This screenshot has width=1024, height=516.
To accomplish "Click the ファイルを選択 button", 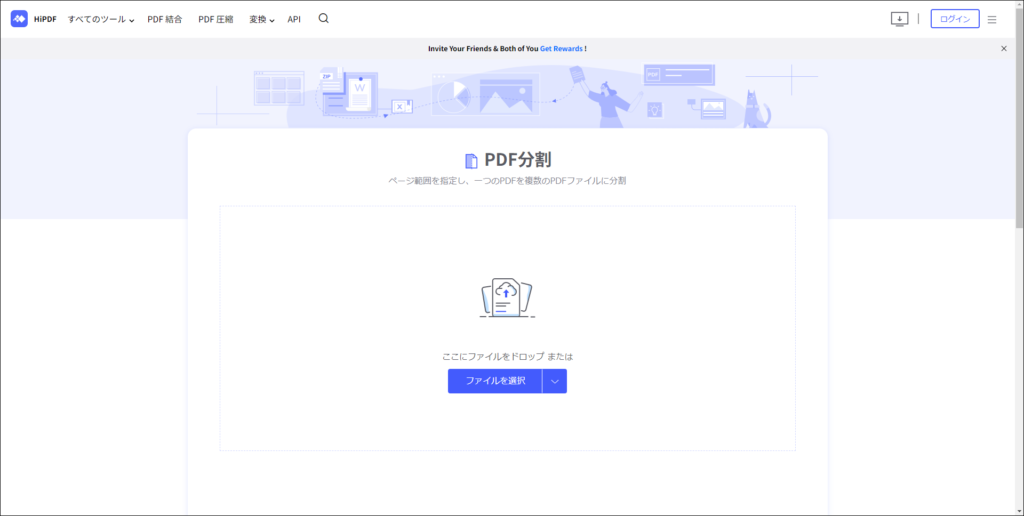I will pyautogui.click(x=495, y=381).
